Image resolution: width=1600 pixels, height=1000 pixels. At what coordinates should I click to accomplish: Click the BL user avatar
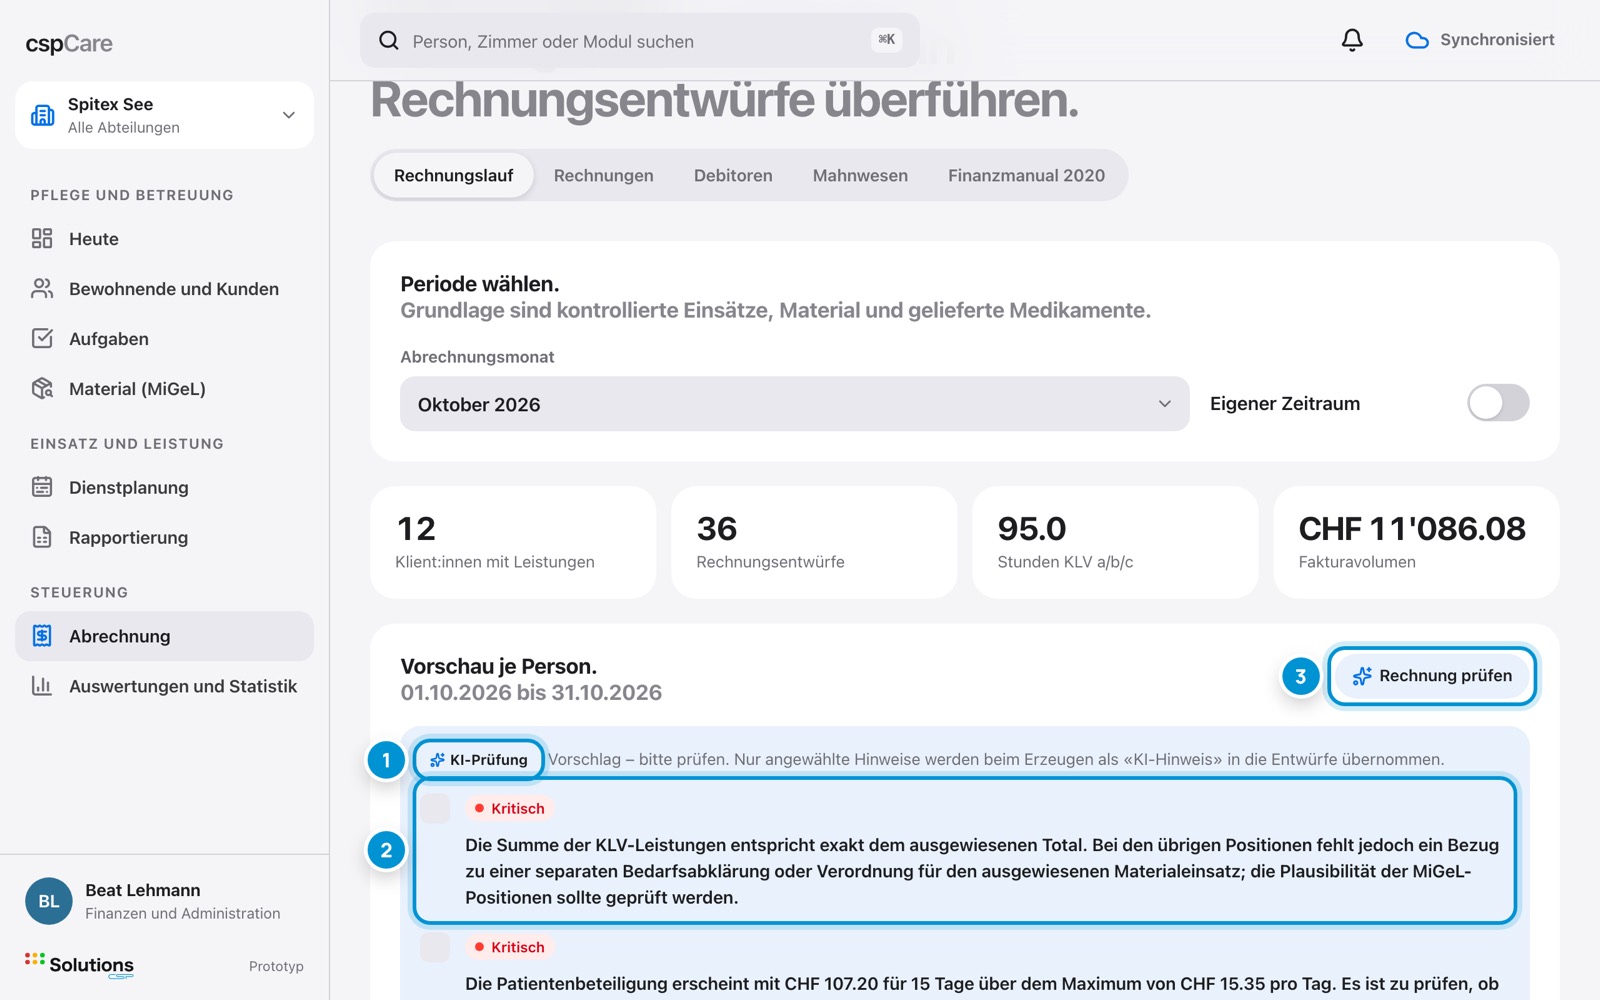point(49,901)
